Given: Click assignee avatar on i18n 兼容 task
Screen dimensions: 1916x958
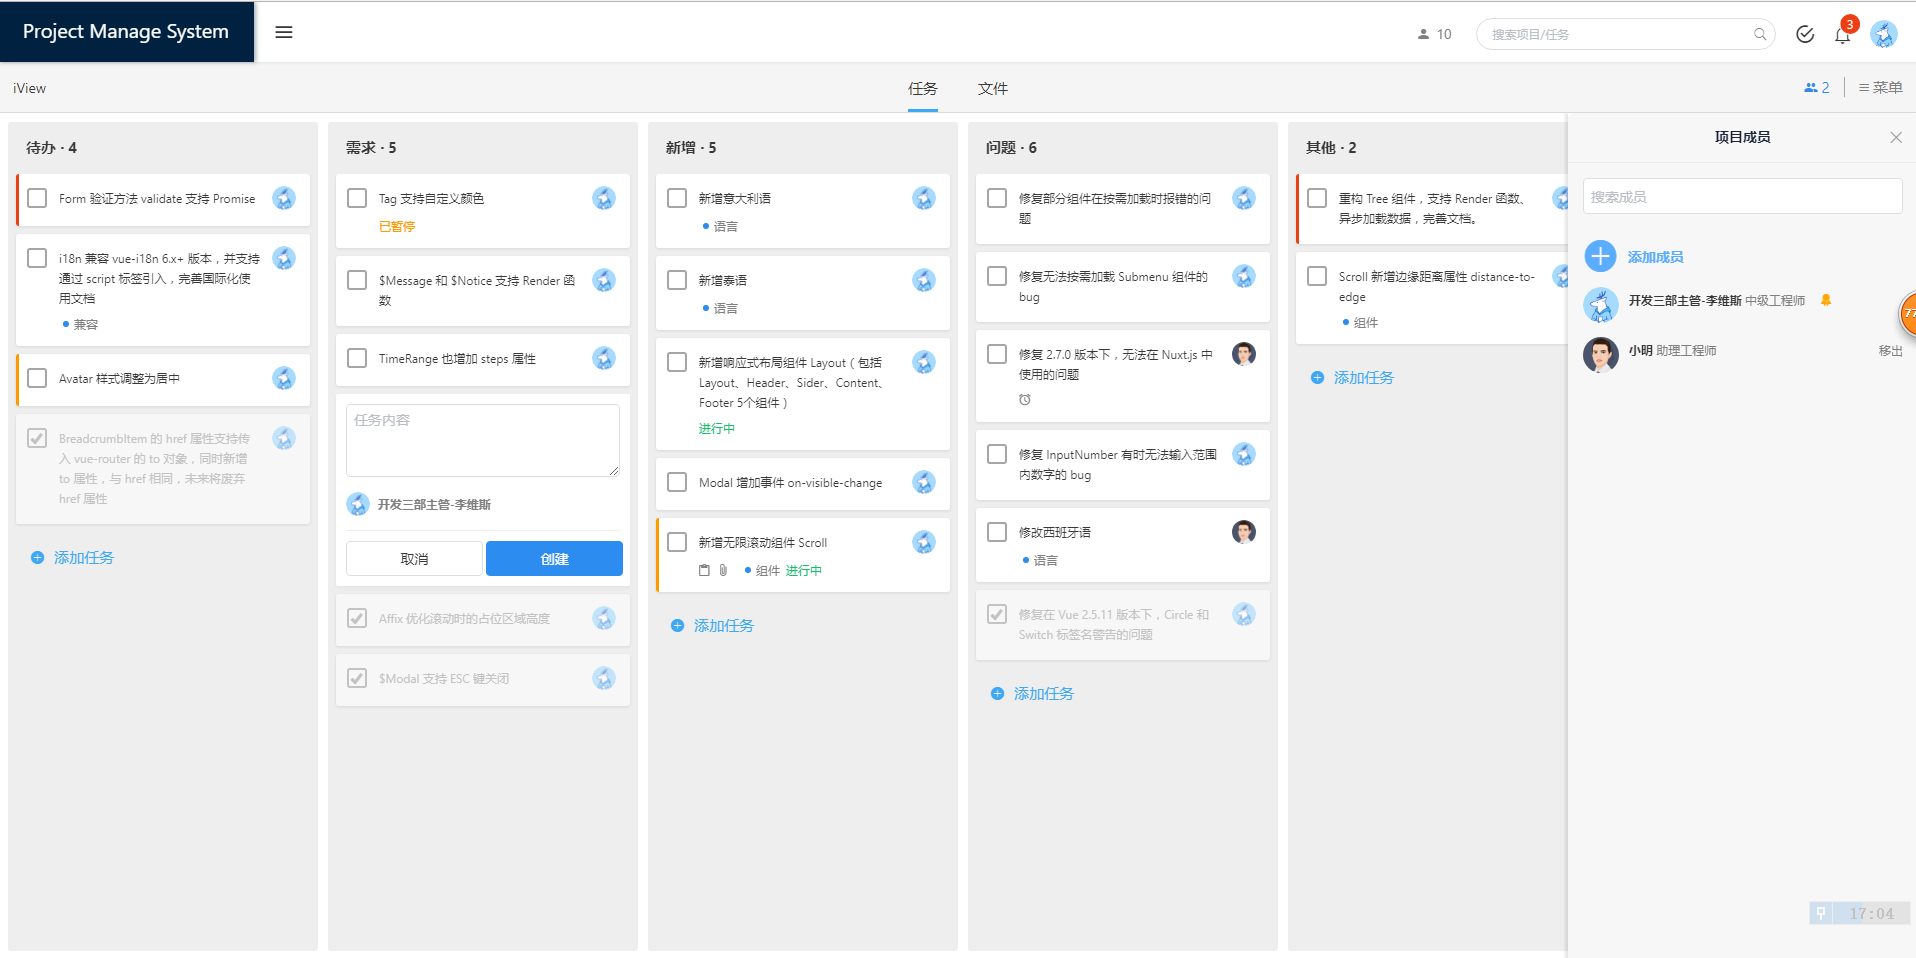Looking at the screenshot, I should coord(284,258).
